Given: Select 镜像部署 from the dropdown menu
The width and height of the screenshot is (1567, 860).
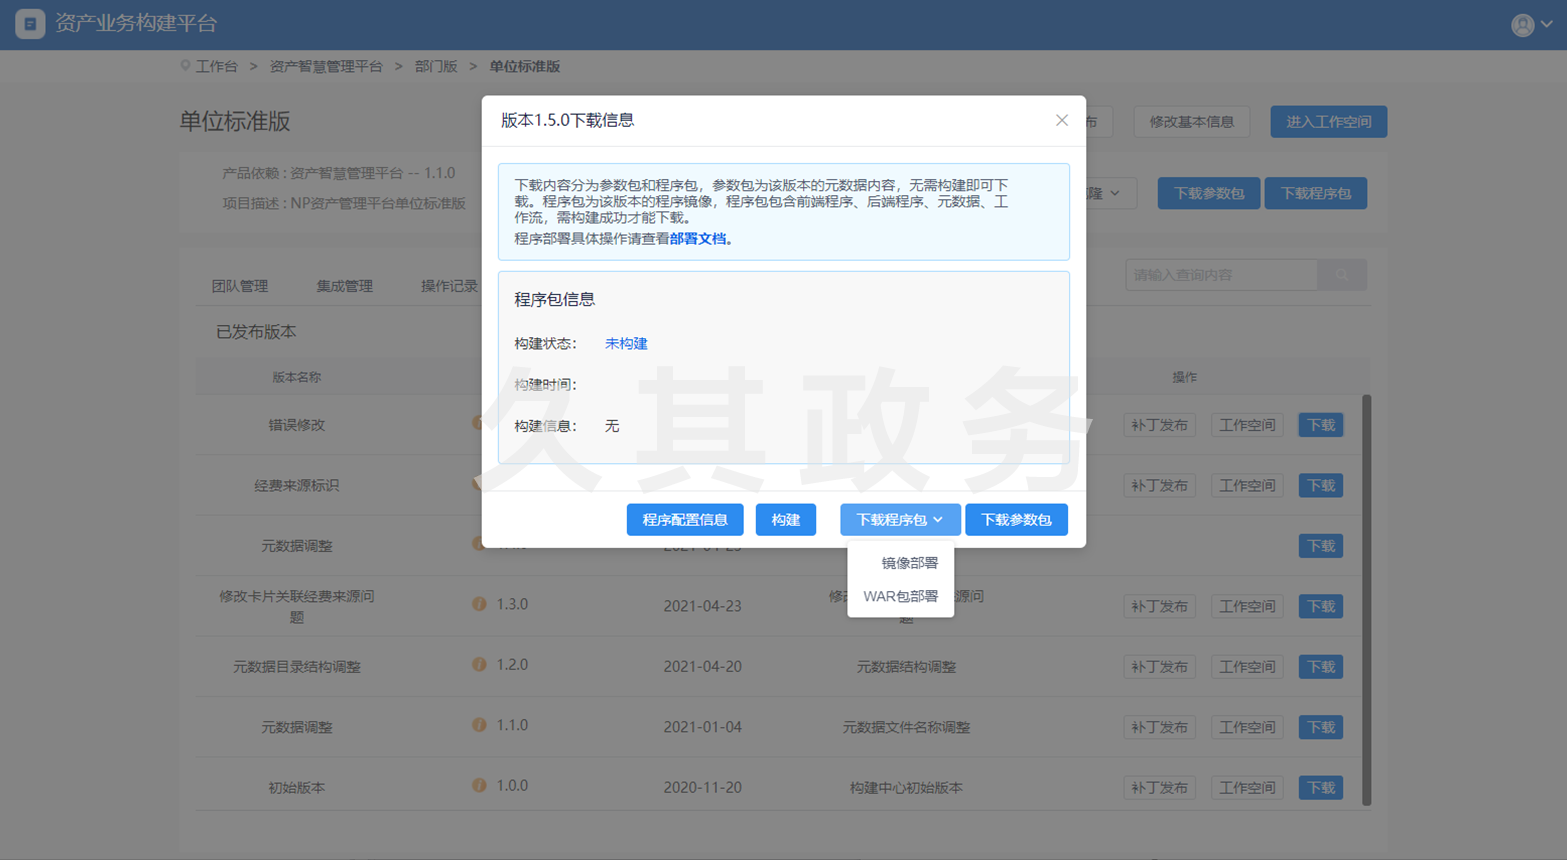Looking at the screenshot, I should click(909, 563).
